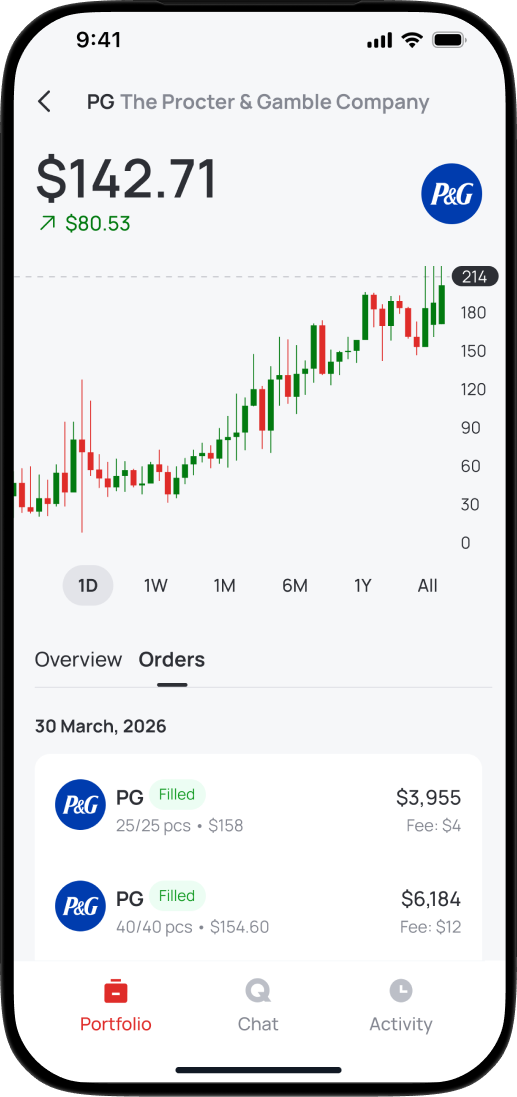Screen dimensions: 517x1097
Task: Tap P&G logo on $3,955 order
Action: pos(80,805)
